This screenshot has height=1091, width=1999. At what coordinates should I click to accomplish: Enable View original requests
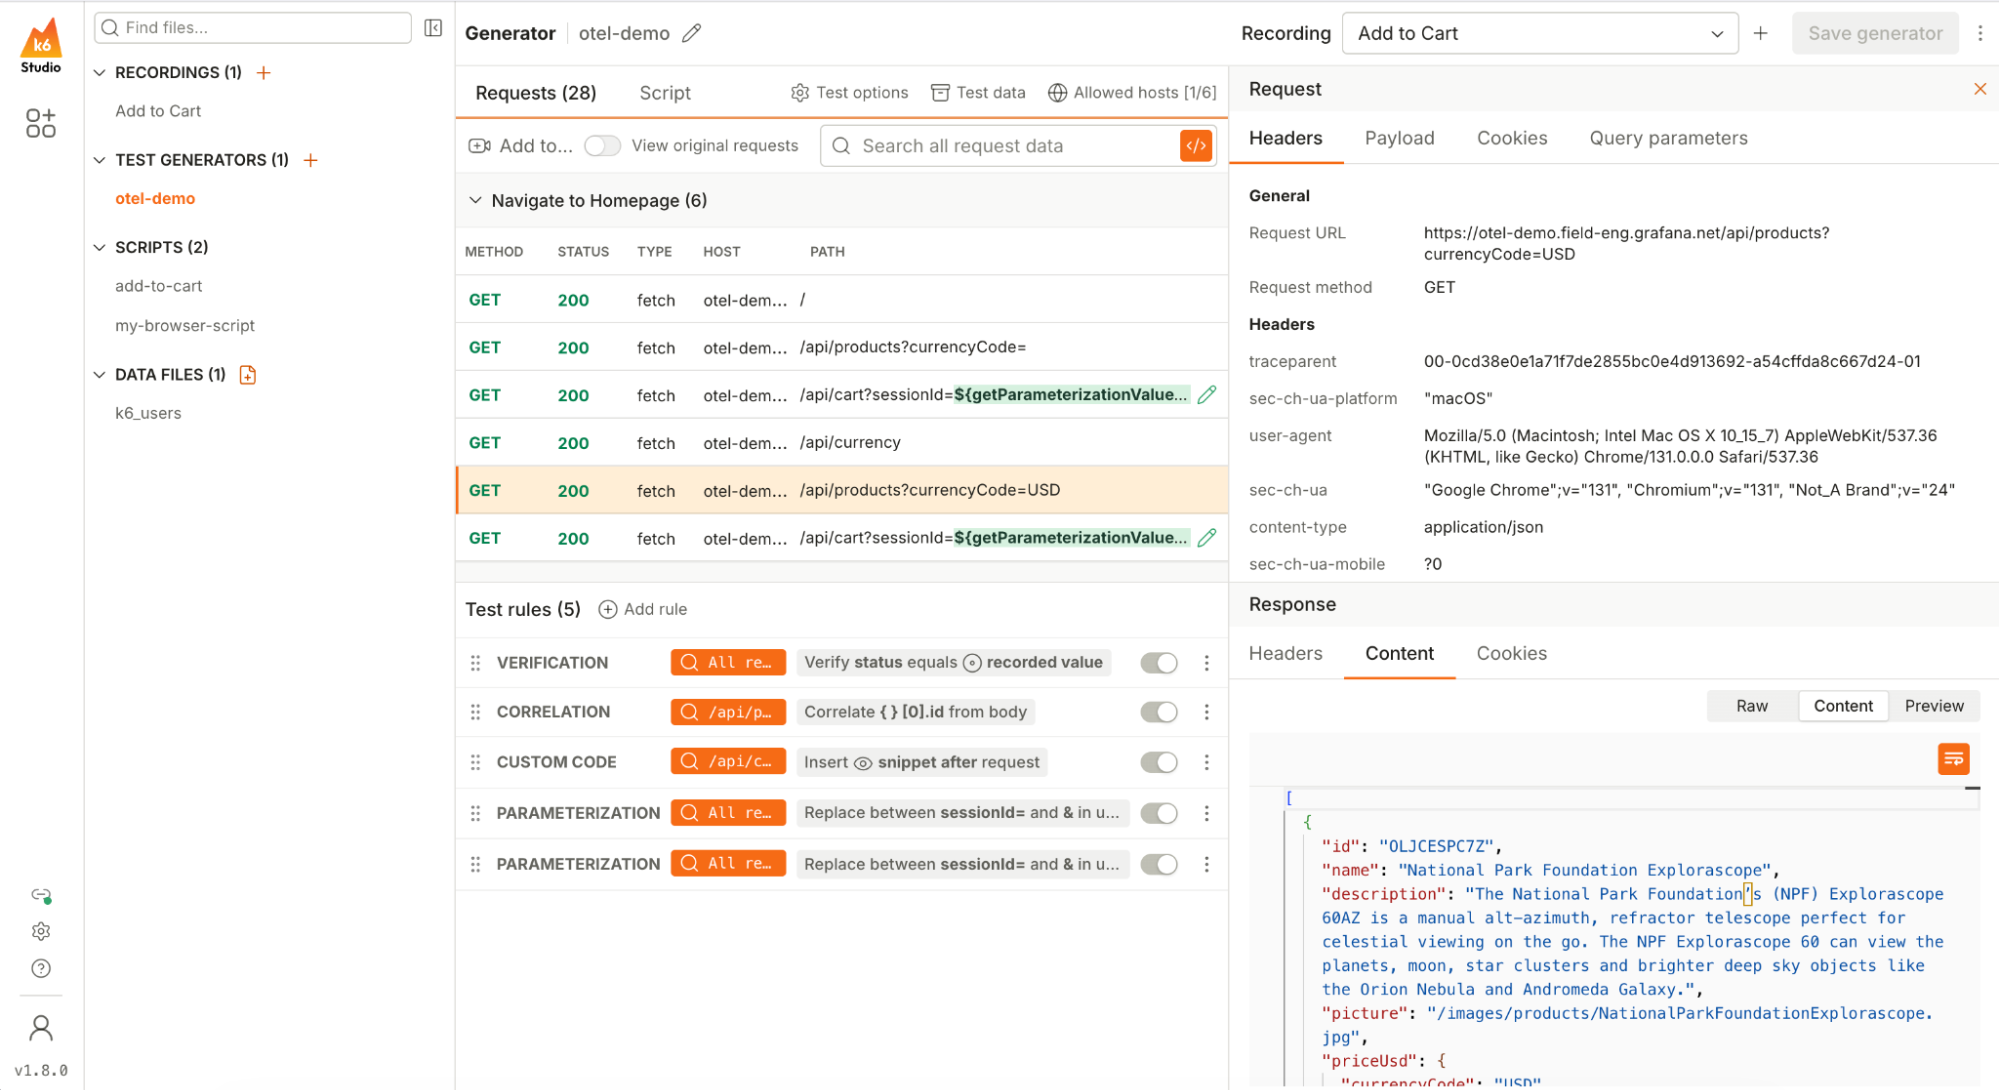[602, 145]
